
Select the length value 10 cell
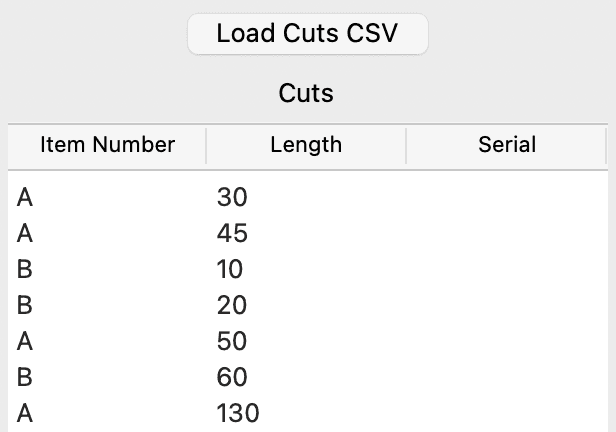click(x=230, y=270)
